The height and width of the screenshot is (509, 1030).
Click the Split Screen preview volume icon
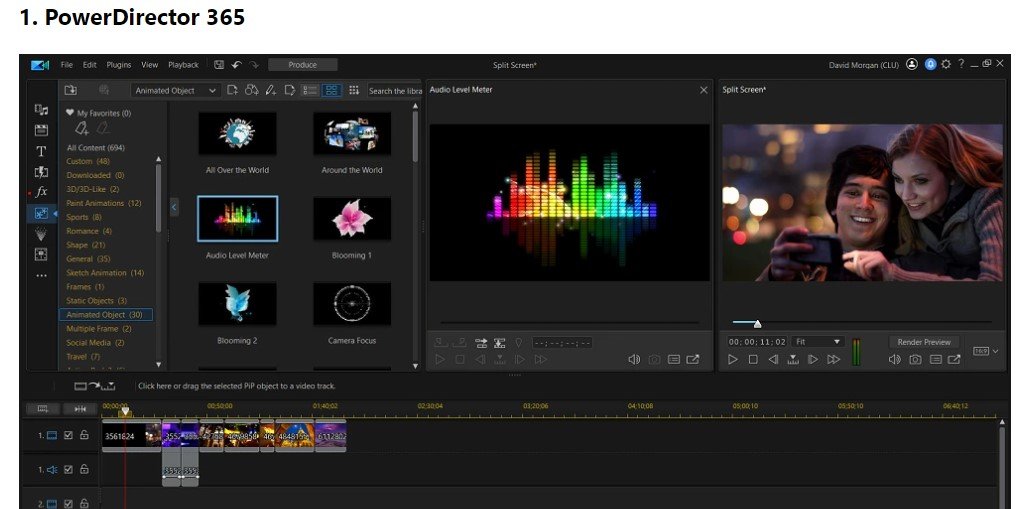tap(894, 359)
